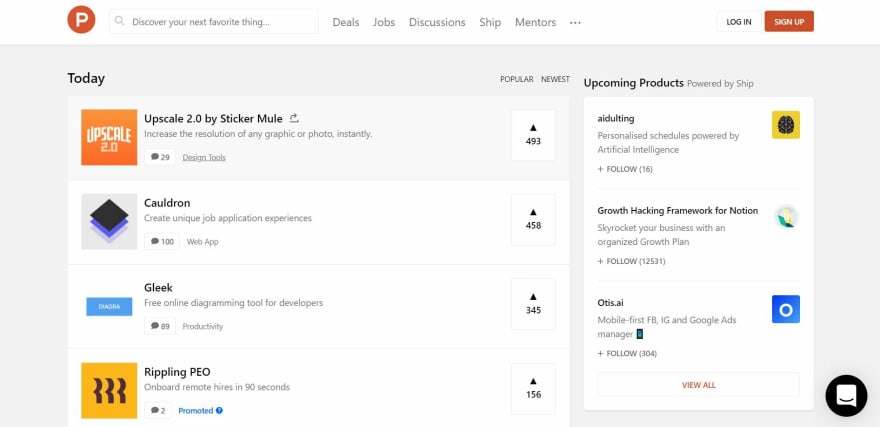Open the 29 comments on Upscale 2.0

[160, 157]
